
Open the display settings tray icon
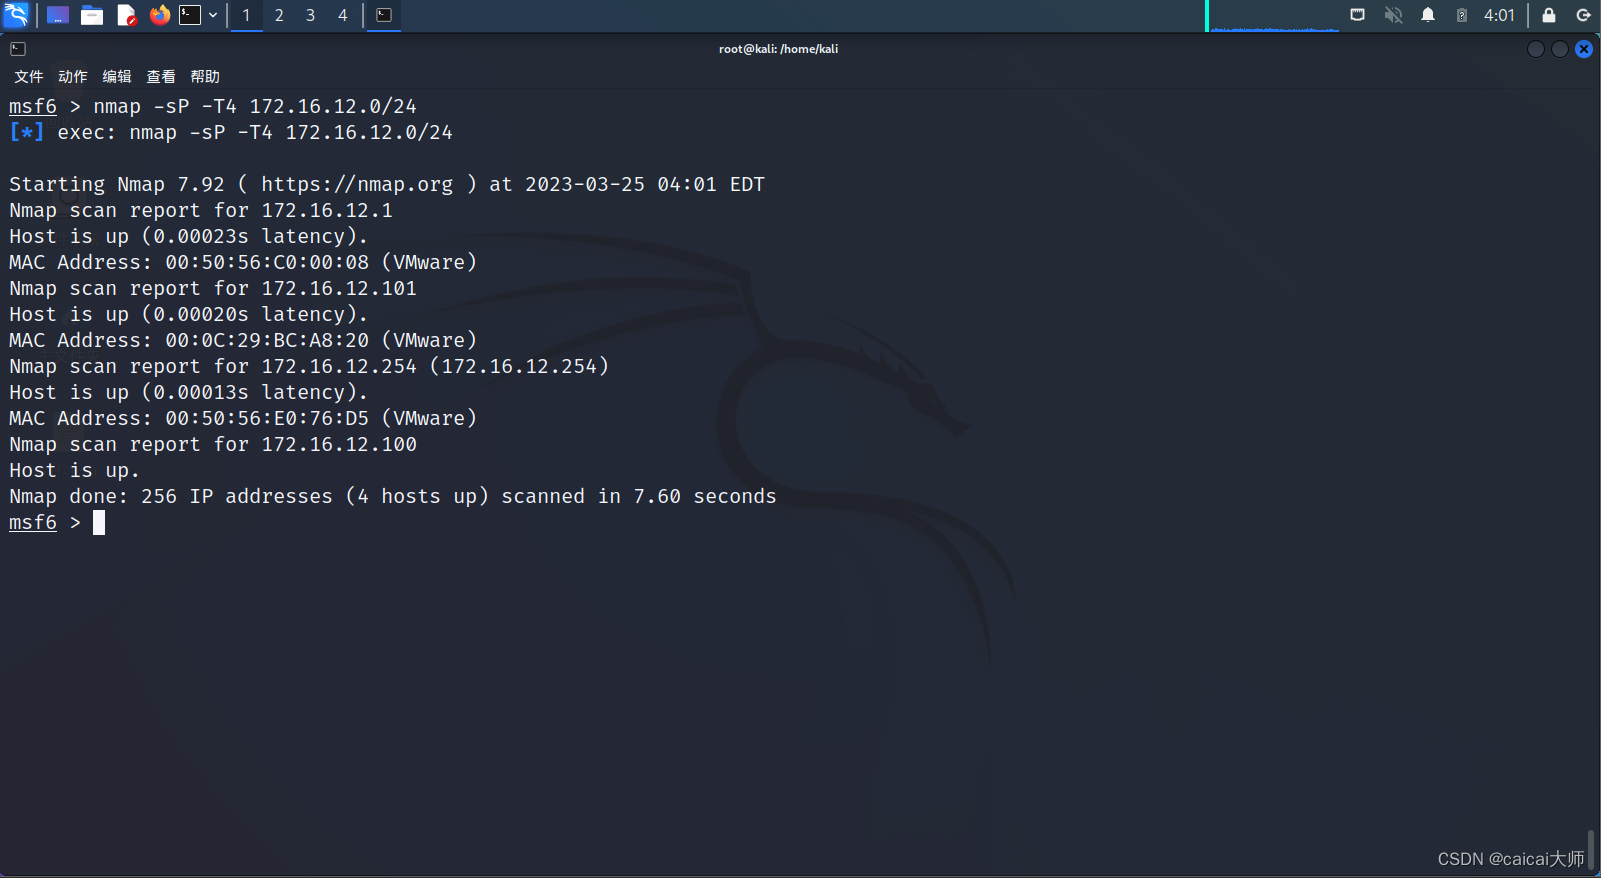click(1358, 15)
